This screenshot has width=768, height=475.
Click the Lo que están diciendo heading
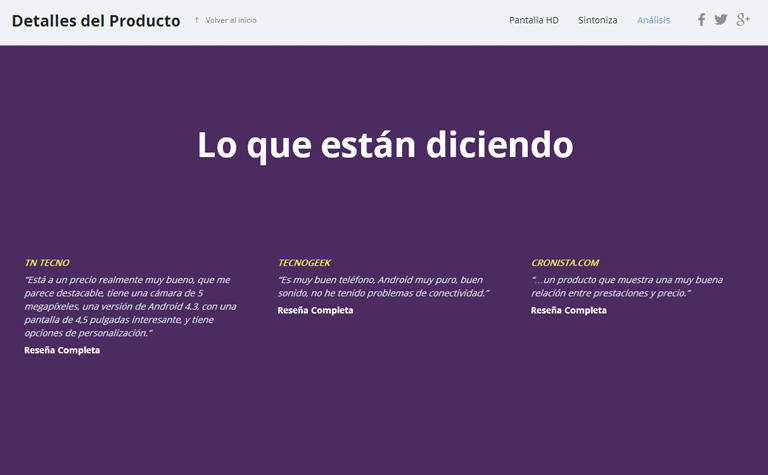tap(384, 145)
